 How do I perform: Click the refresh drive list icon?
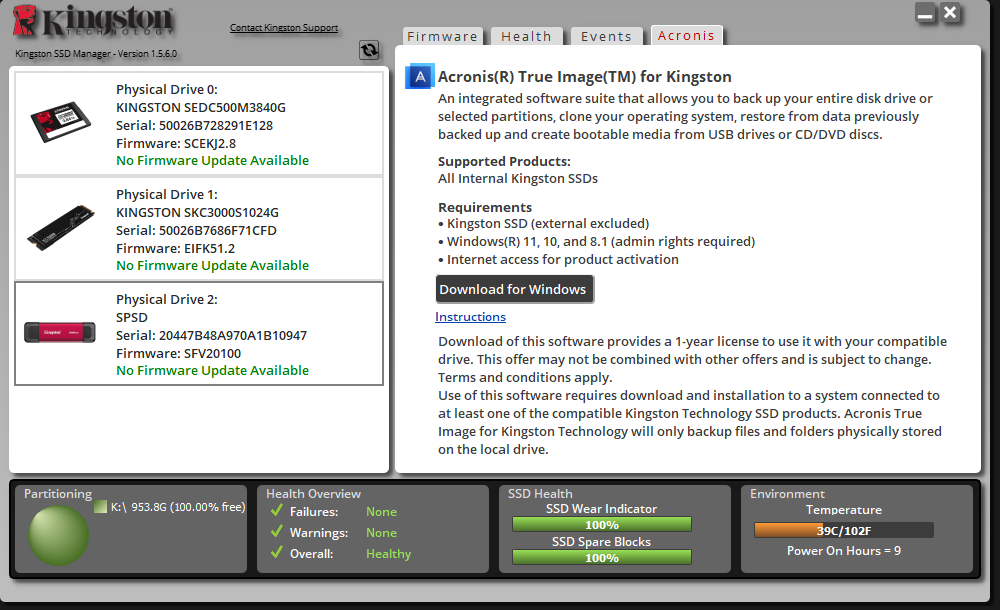pos(369,50)
